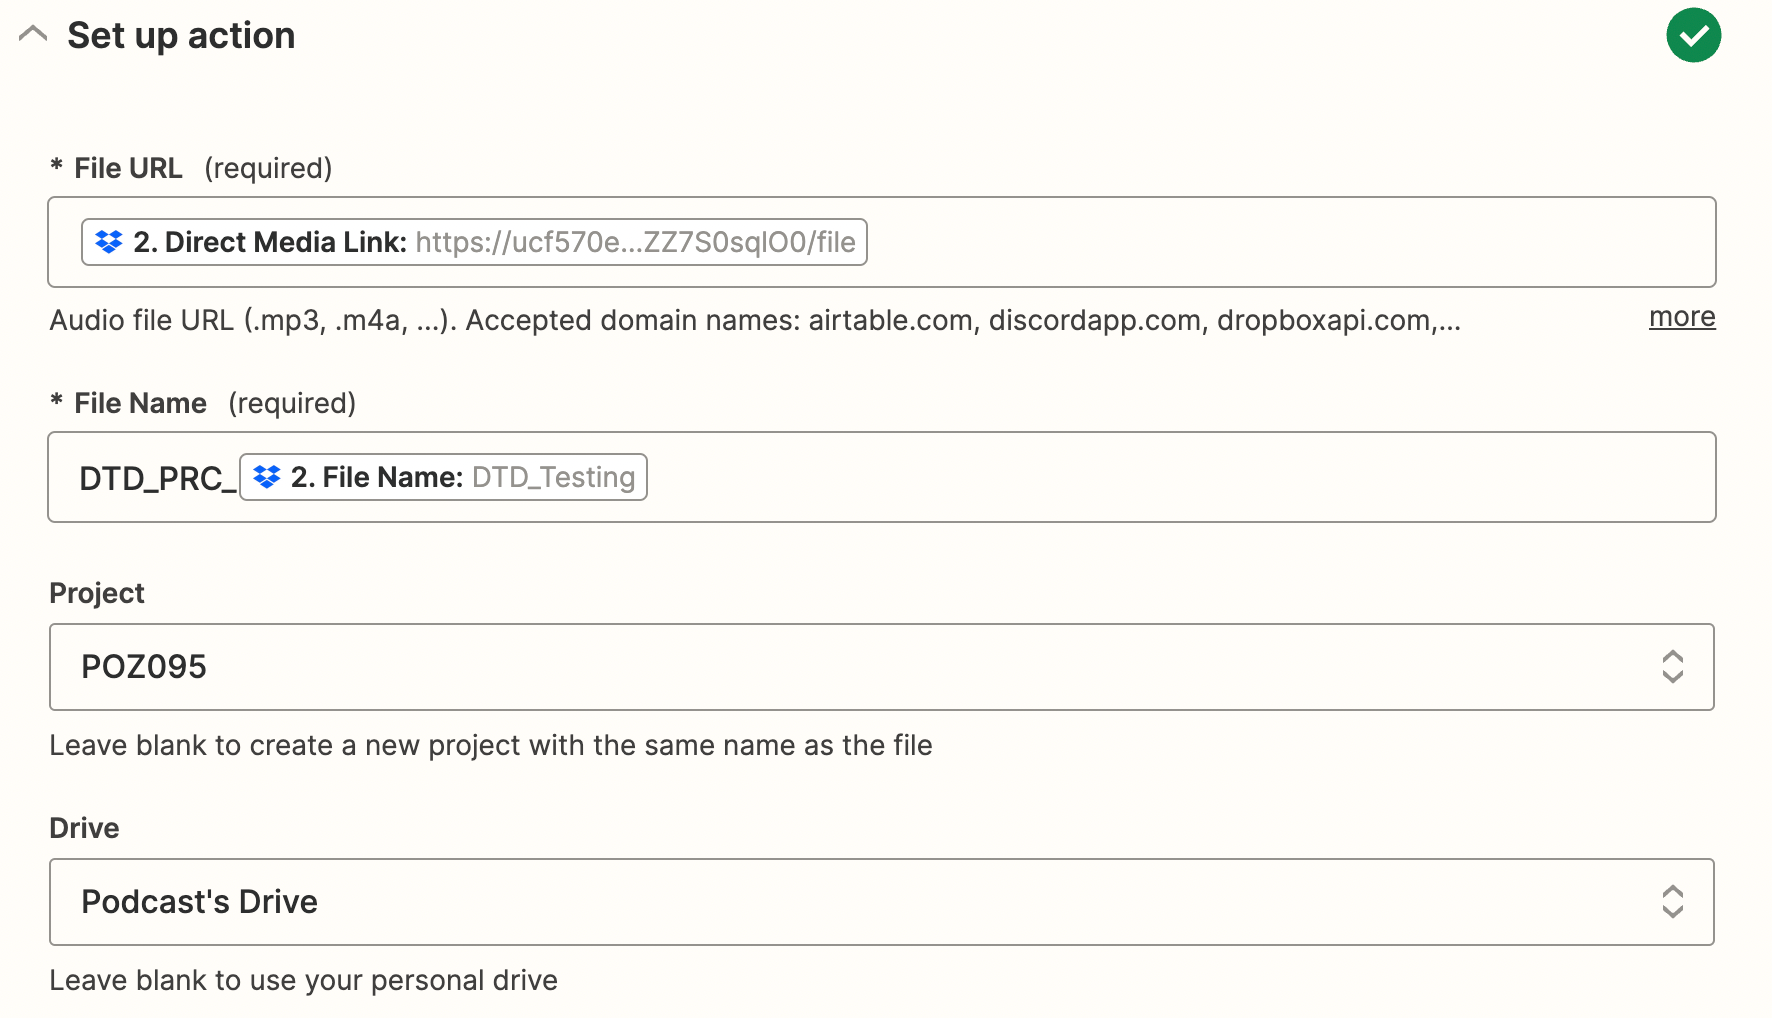Click the 'Audio file URL' help text

click(755, 320)
